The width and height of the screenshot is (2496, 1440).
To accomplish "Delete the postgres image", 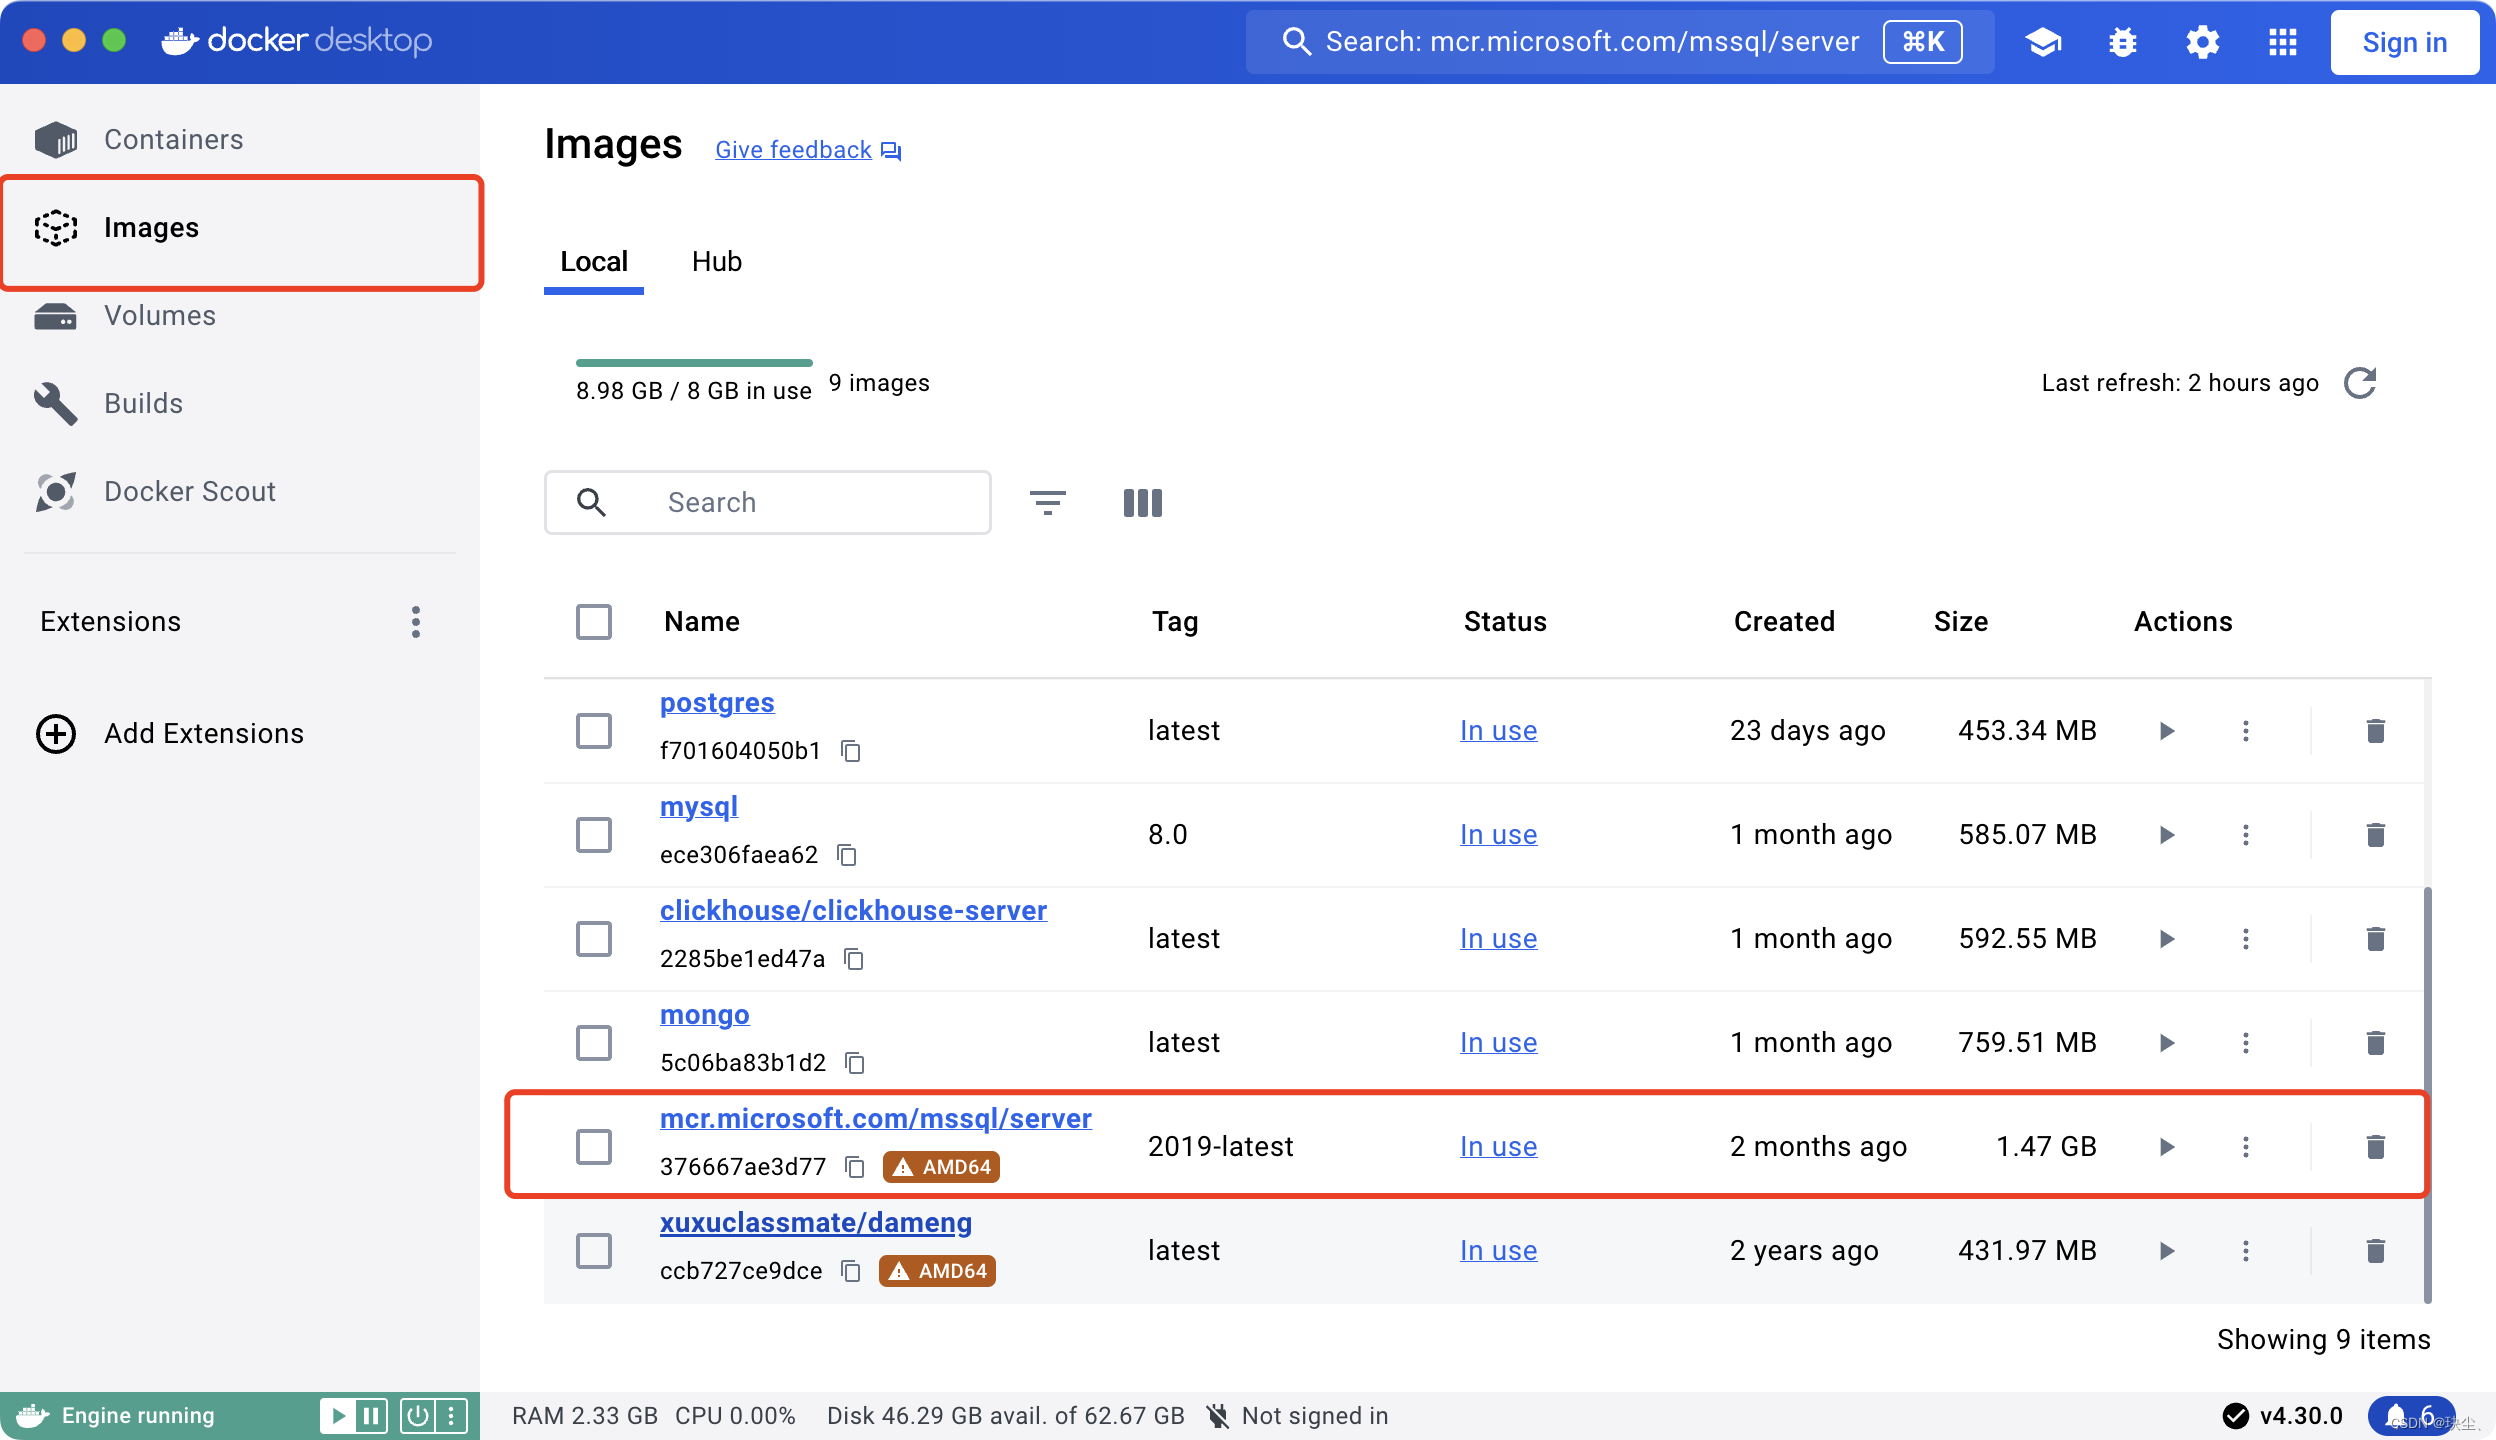I will (2376, 731).
